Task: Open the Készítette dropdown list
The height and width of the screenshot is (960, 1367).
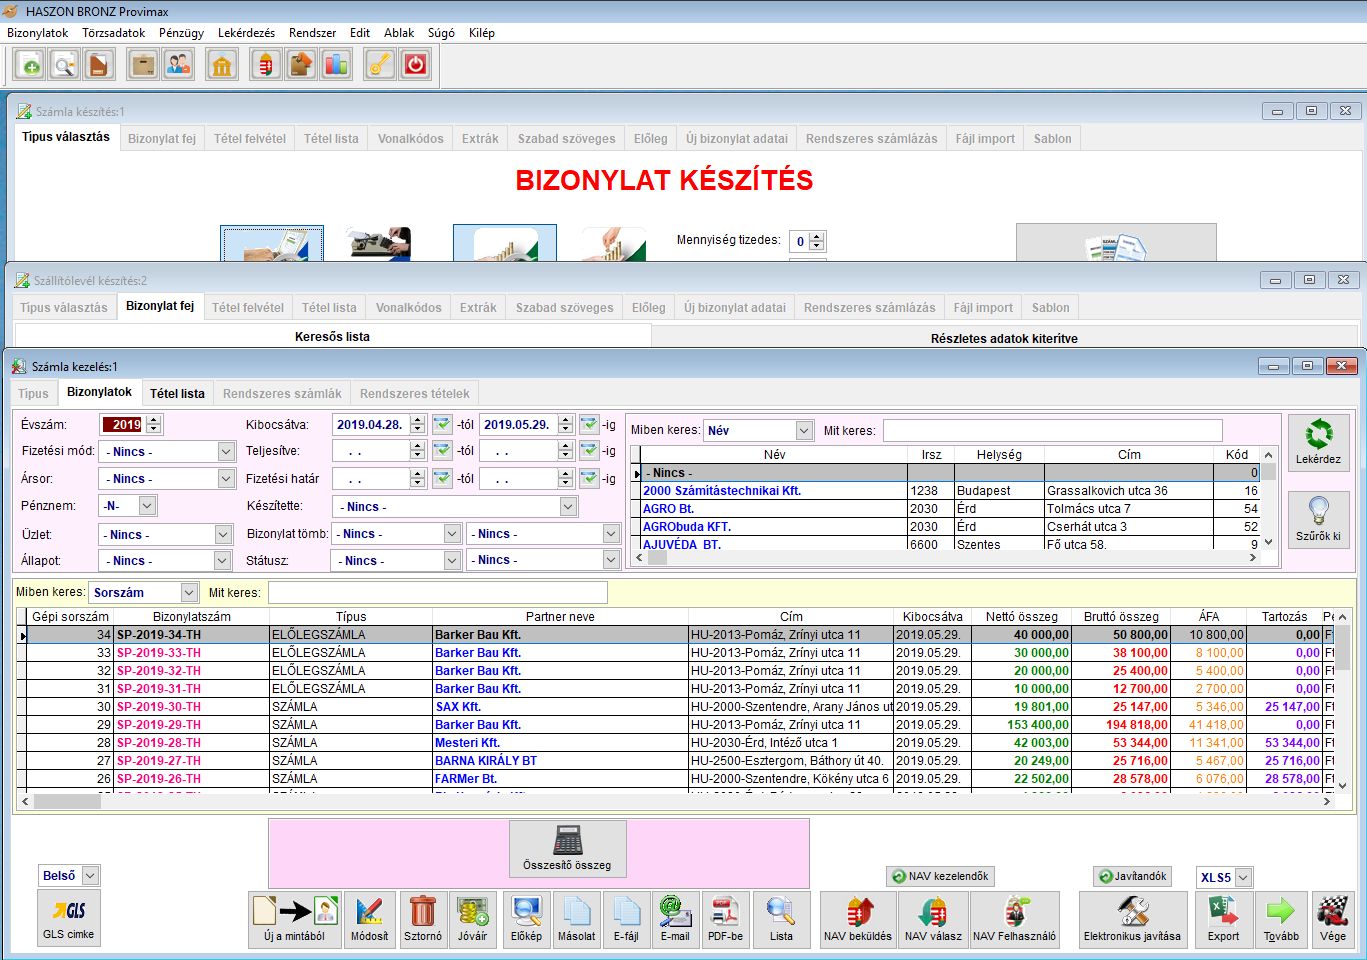Action: point(568,507)
